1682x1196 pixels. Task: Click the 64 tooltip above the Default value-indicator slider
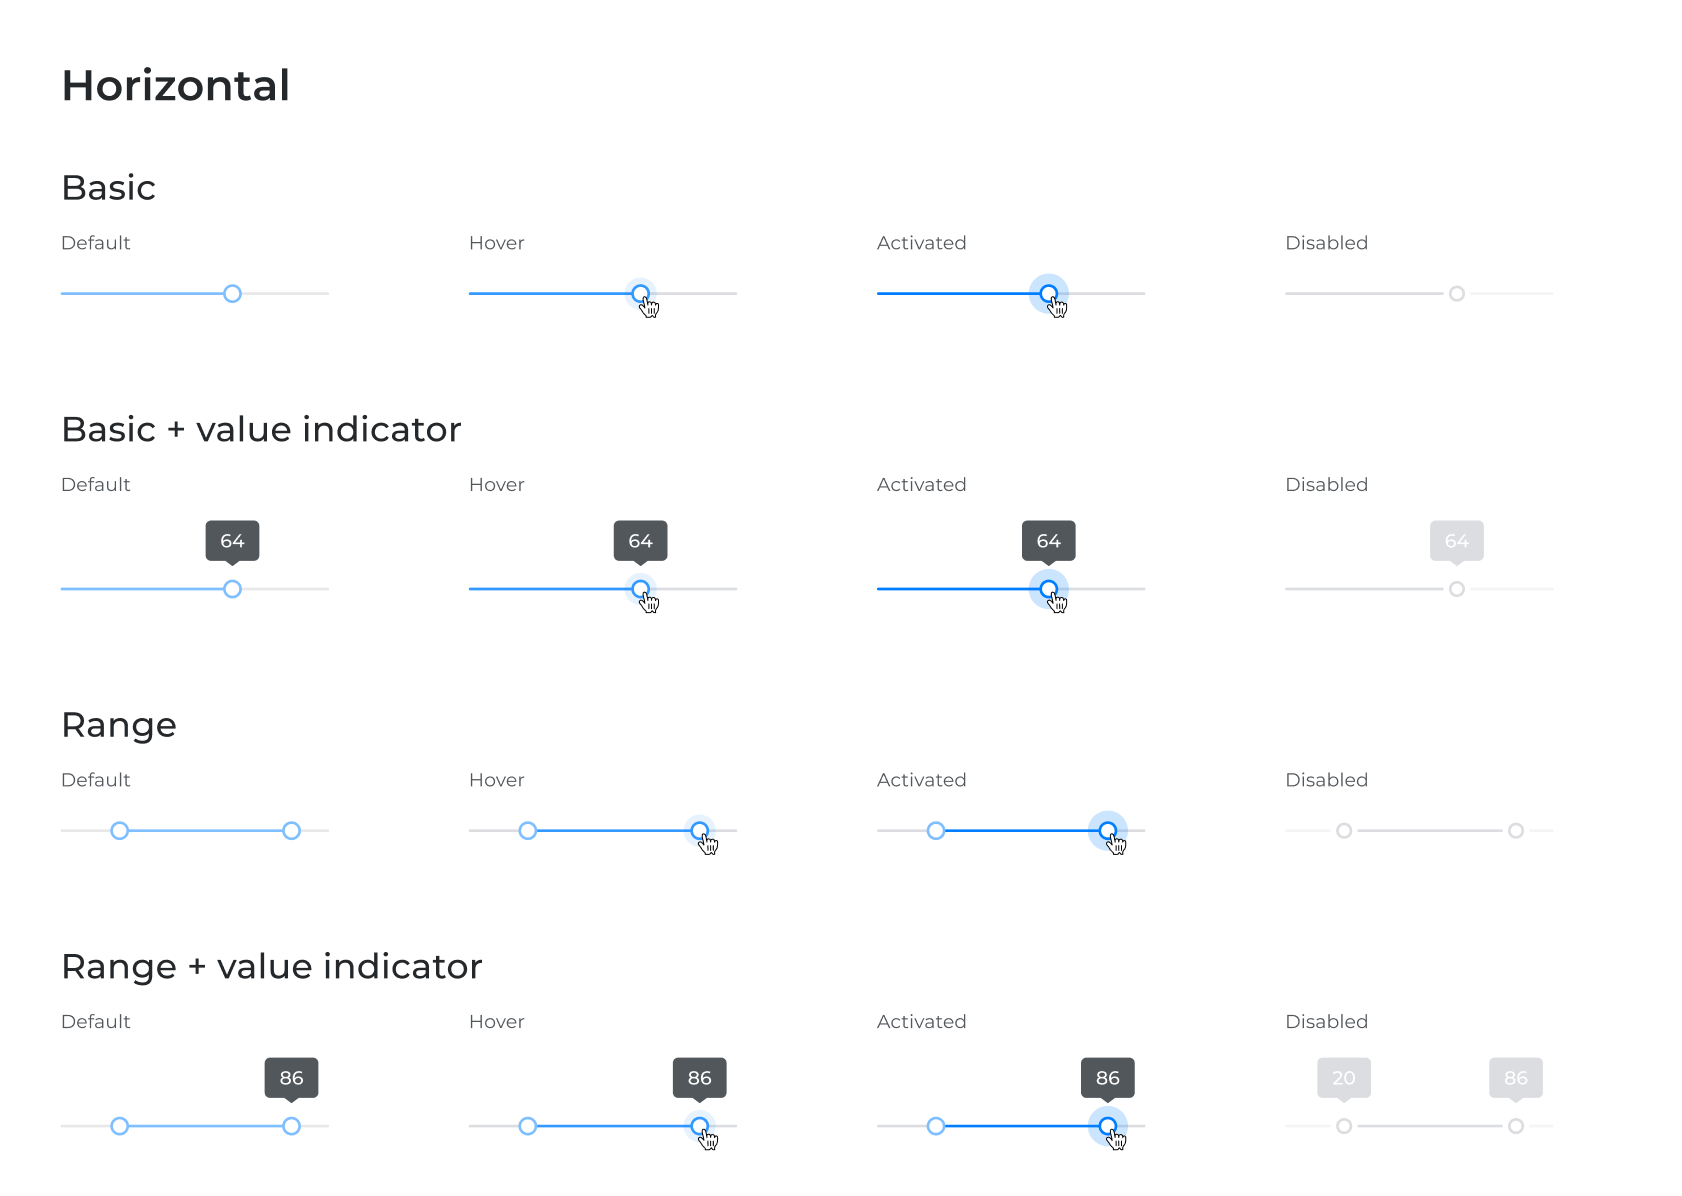click(x=232, y=541)
